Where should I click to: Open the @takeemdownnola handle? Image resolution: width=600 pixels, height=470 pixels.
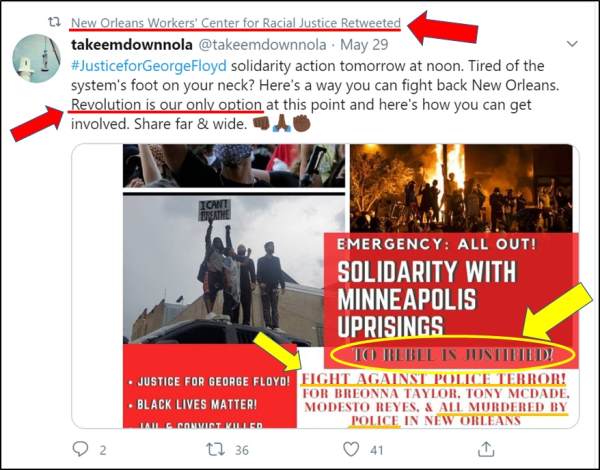click(x=261, y=45)
